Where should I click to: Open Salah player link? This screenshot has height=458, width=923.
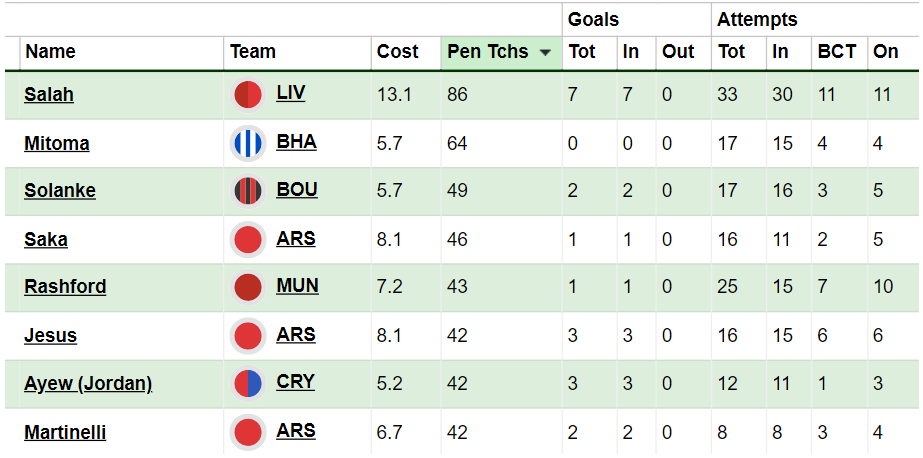[49, 94]
